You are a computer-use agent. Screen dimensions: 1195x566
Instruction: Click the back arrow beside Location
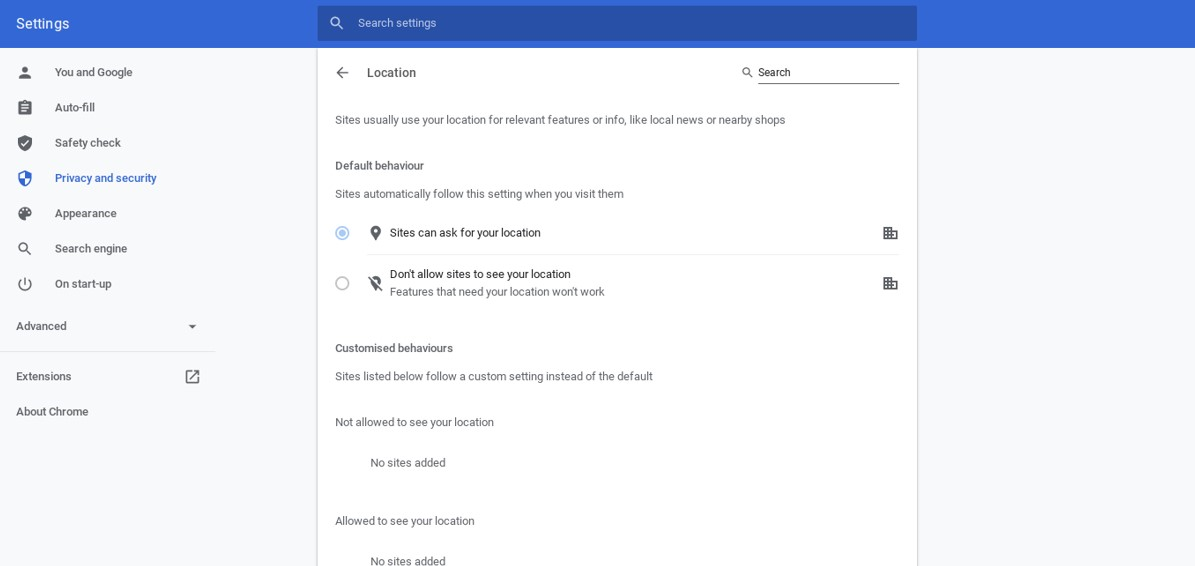[342, 72]
